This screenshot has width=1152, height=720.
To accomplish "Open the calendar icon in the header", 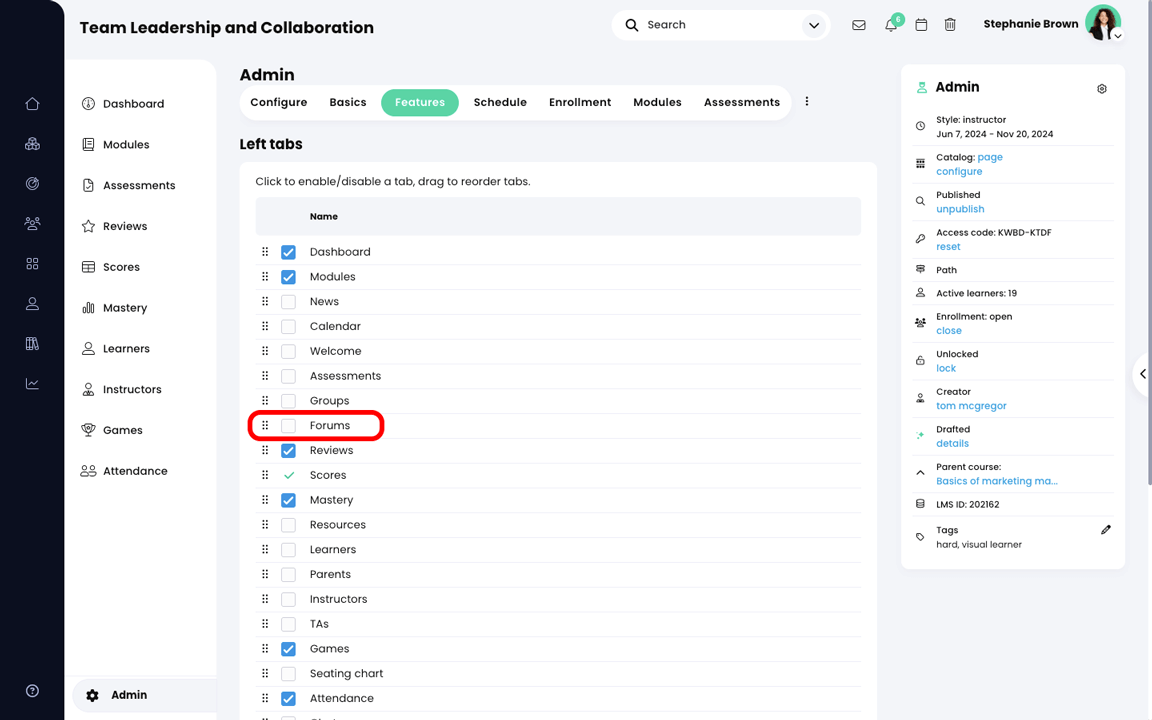I will pos(921,25).
